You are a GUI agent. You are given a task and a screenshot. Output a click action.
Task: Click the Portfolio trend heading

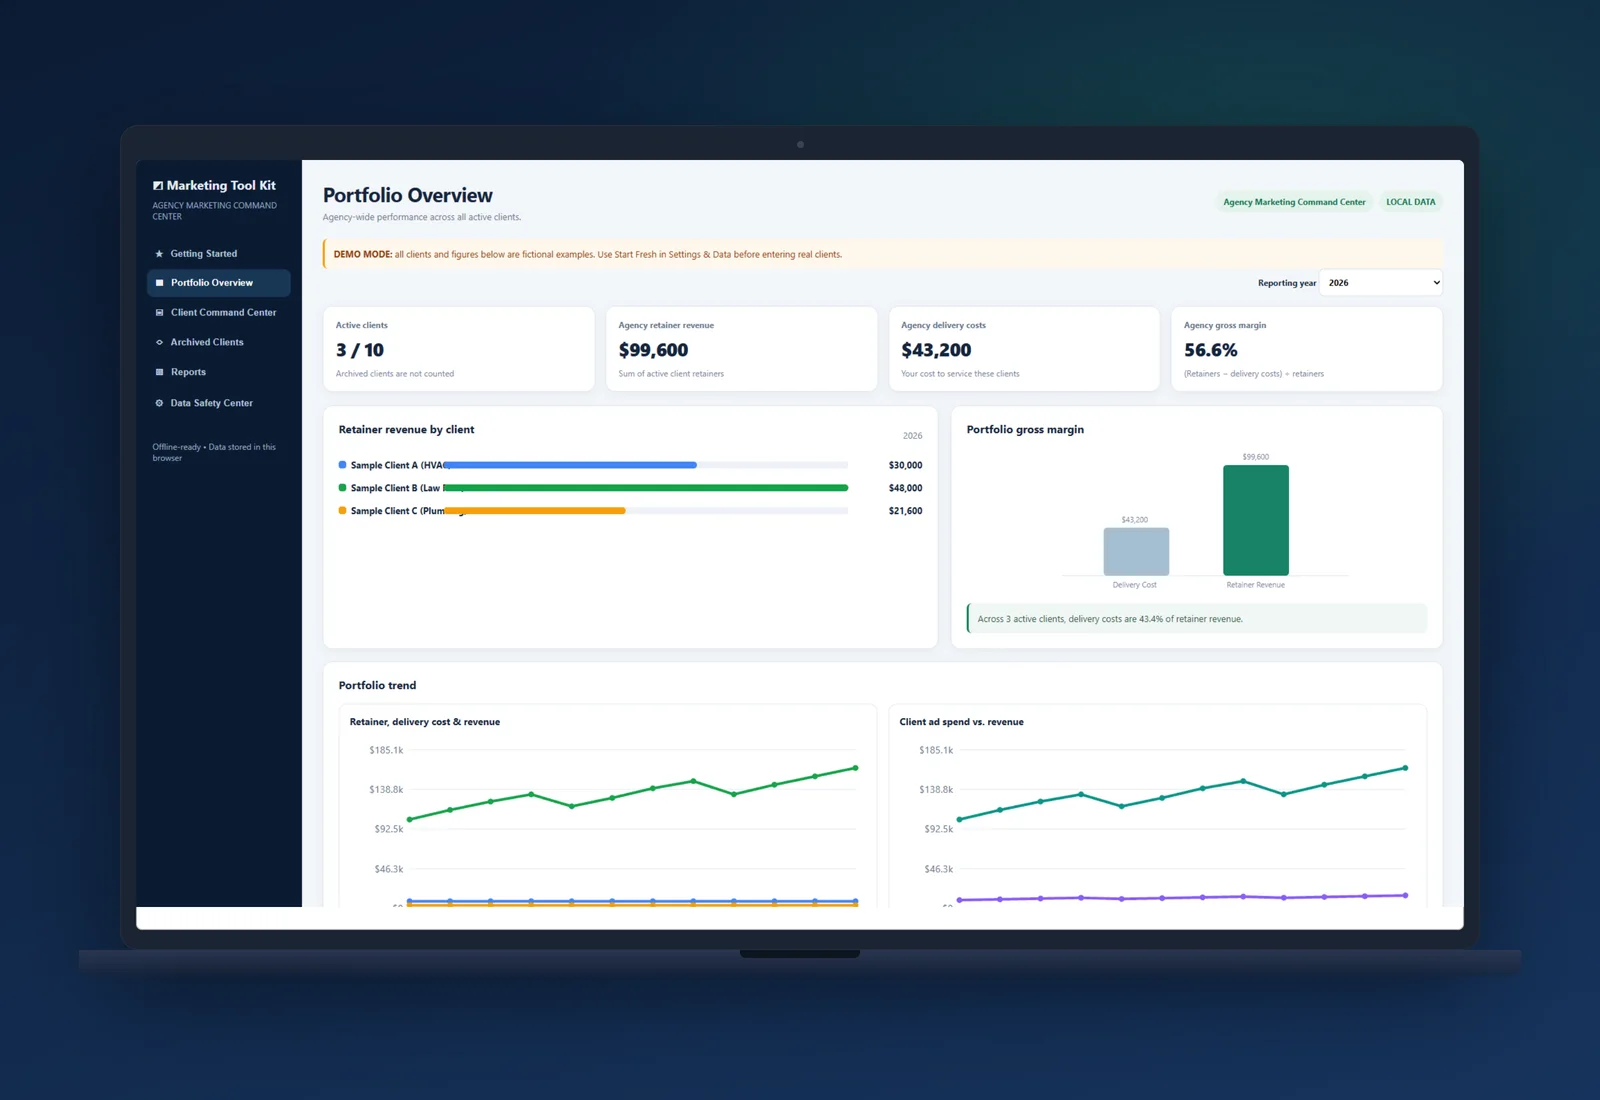click(377, 686)
